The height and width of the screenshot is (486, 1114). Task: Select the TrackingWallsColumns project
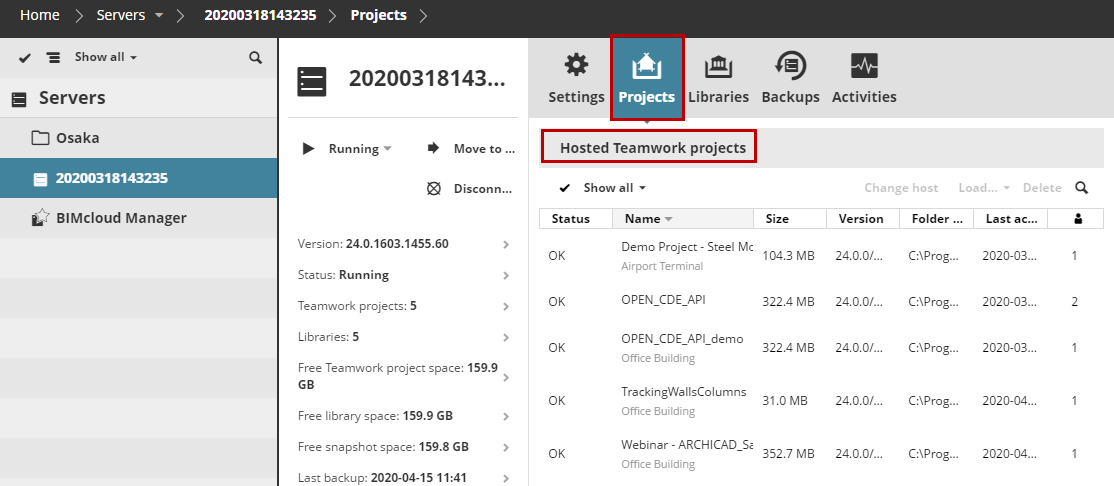point(821,400)
